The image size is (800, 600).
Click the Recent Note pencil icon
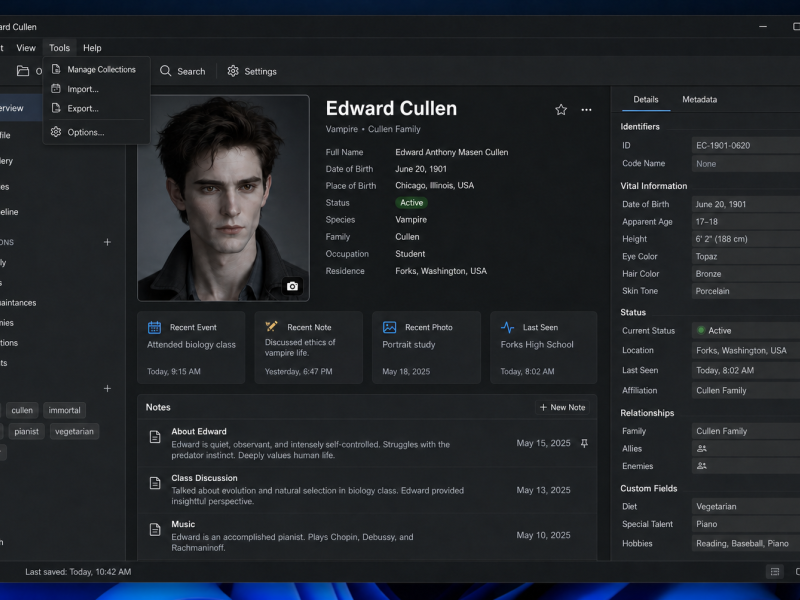271,326
